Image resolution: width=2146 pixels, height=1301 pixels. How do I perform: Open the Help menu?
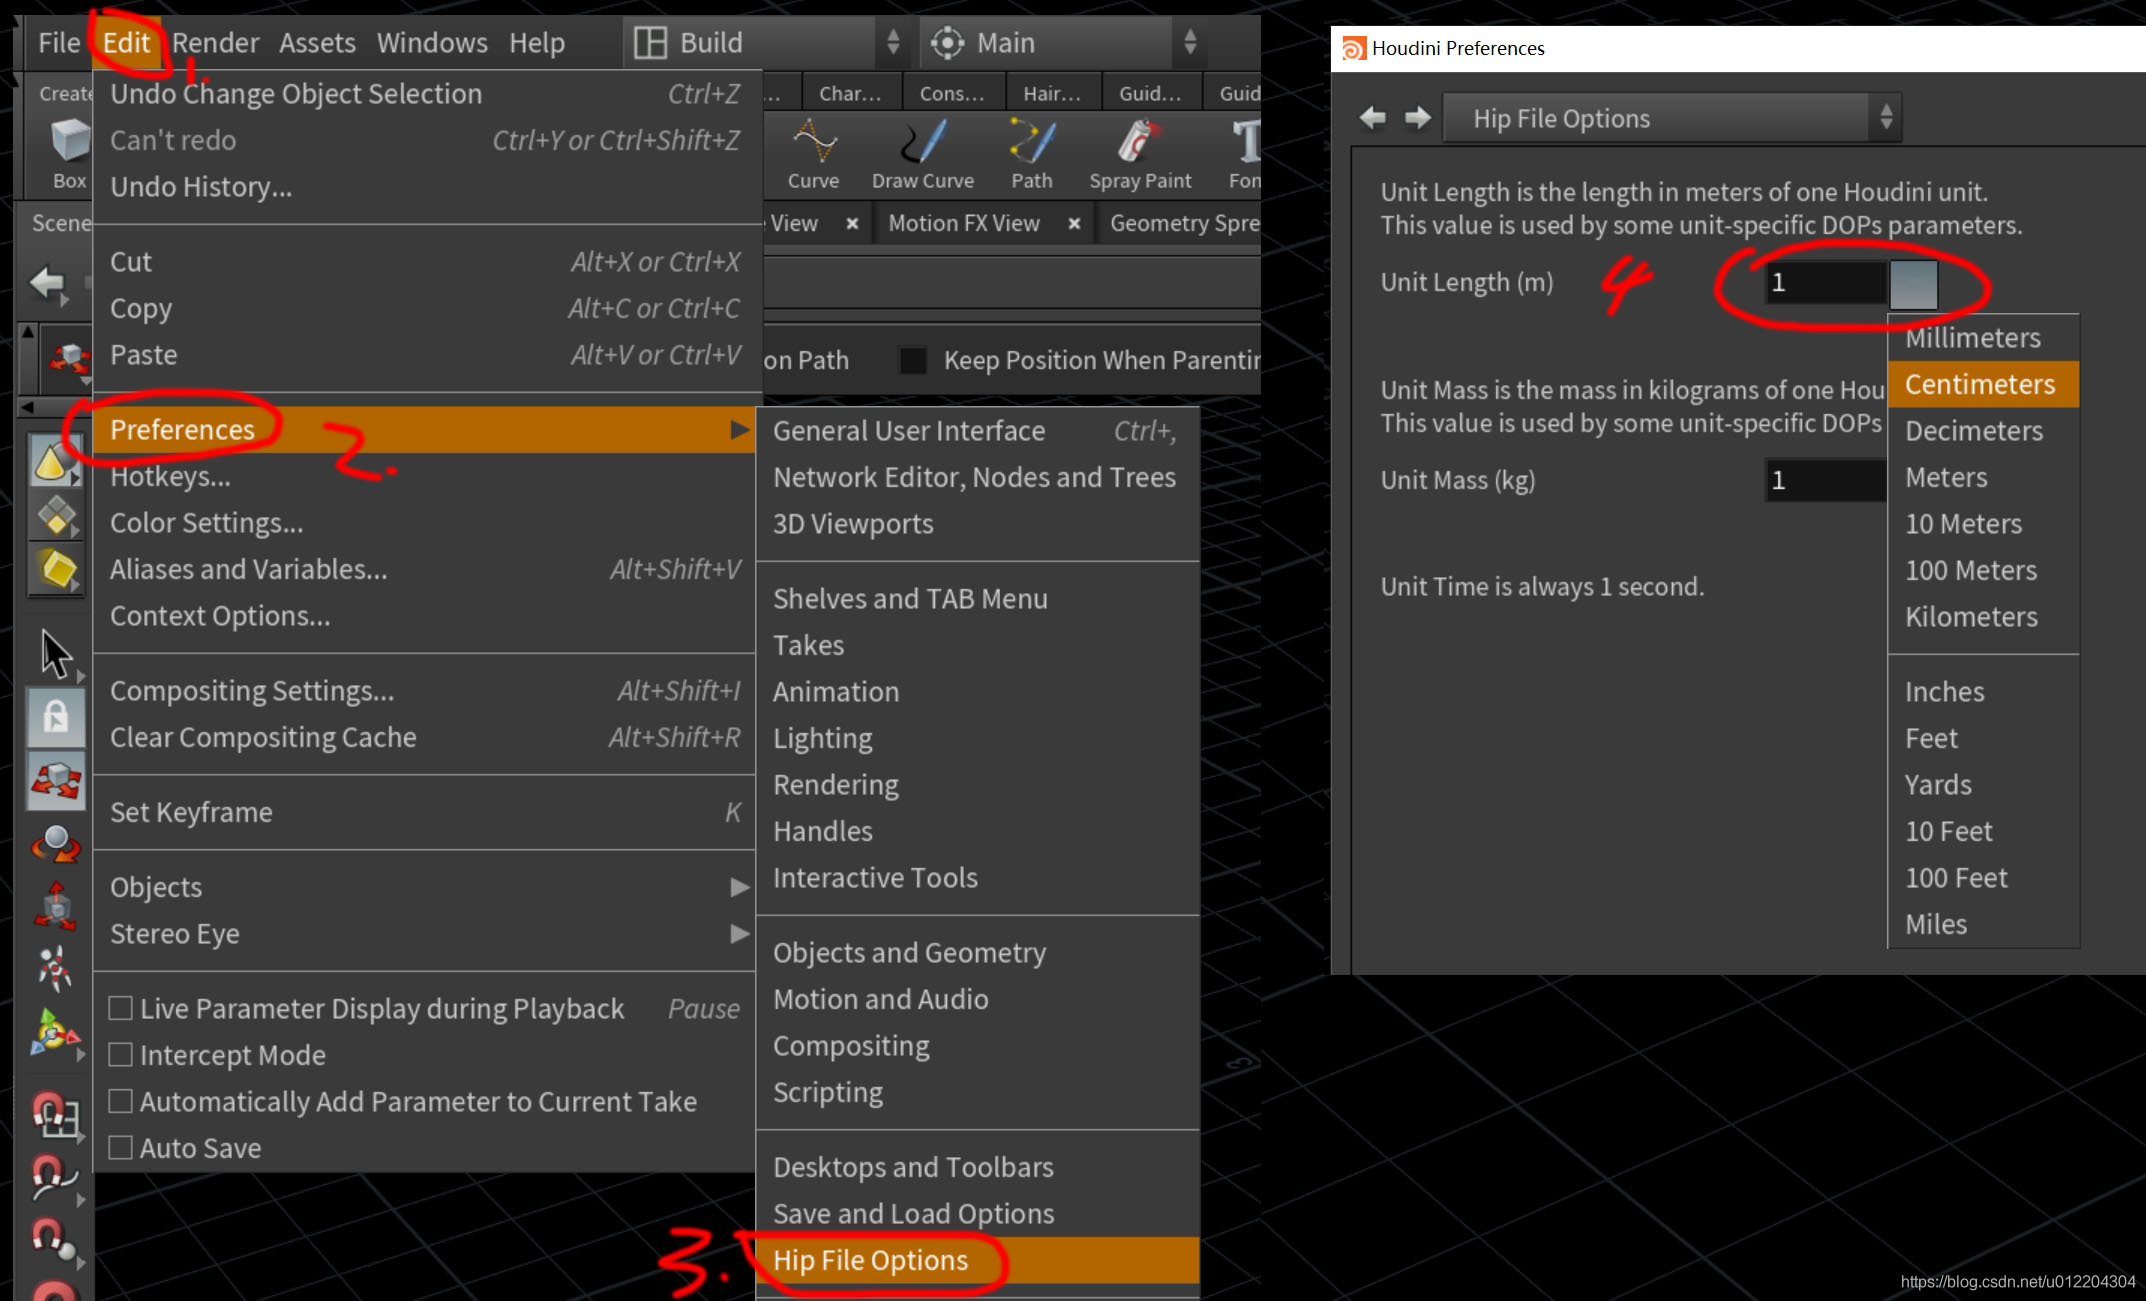(537, 43)
